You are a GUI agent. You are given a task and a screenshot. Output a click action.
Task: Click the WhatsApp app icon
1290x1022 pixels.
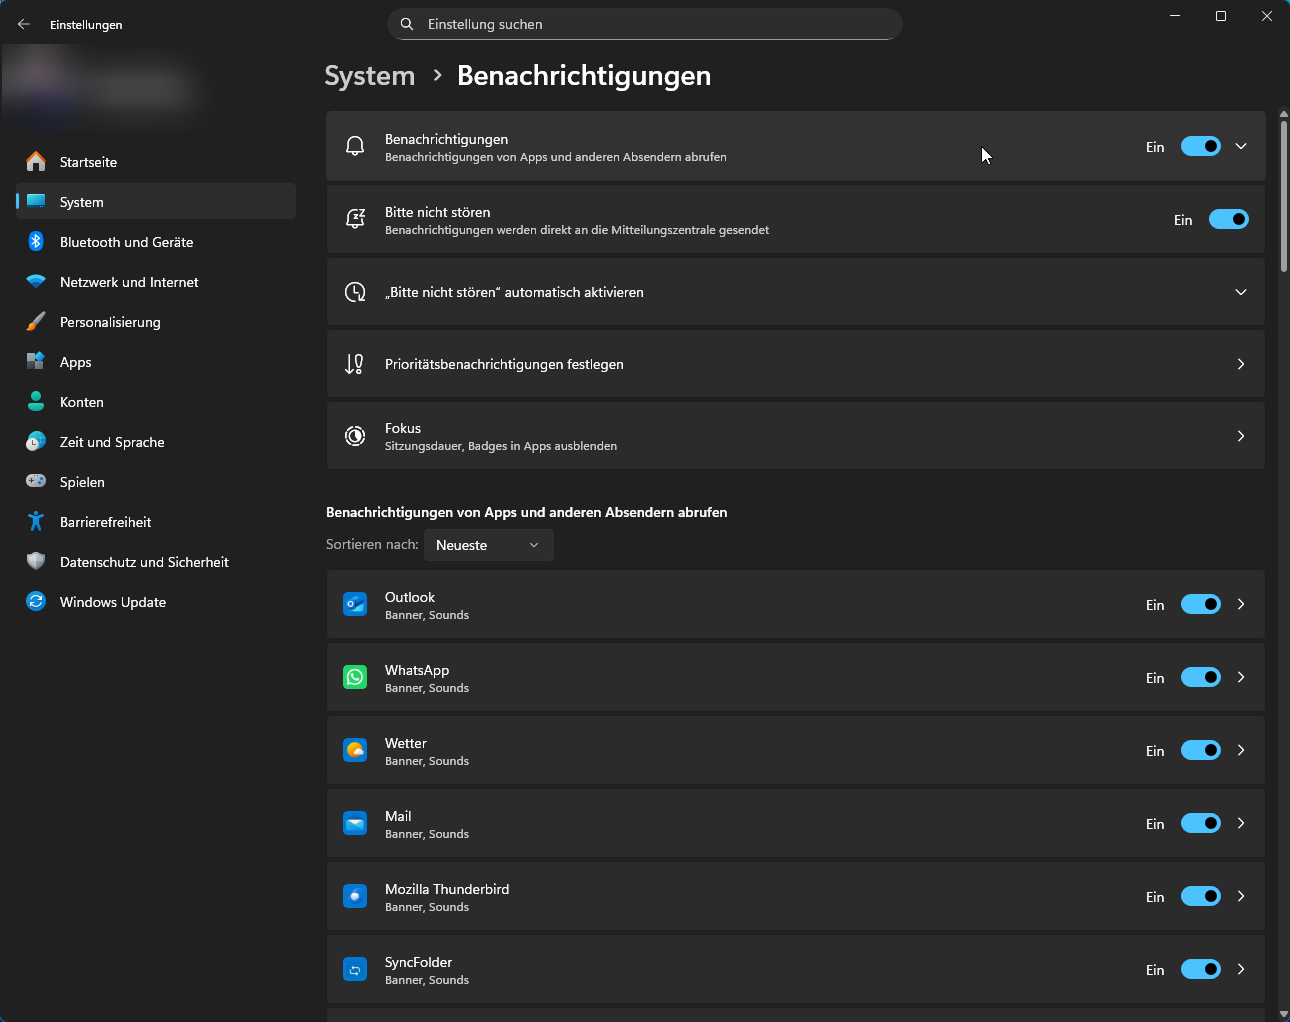coord(355,678)
